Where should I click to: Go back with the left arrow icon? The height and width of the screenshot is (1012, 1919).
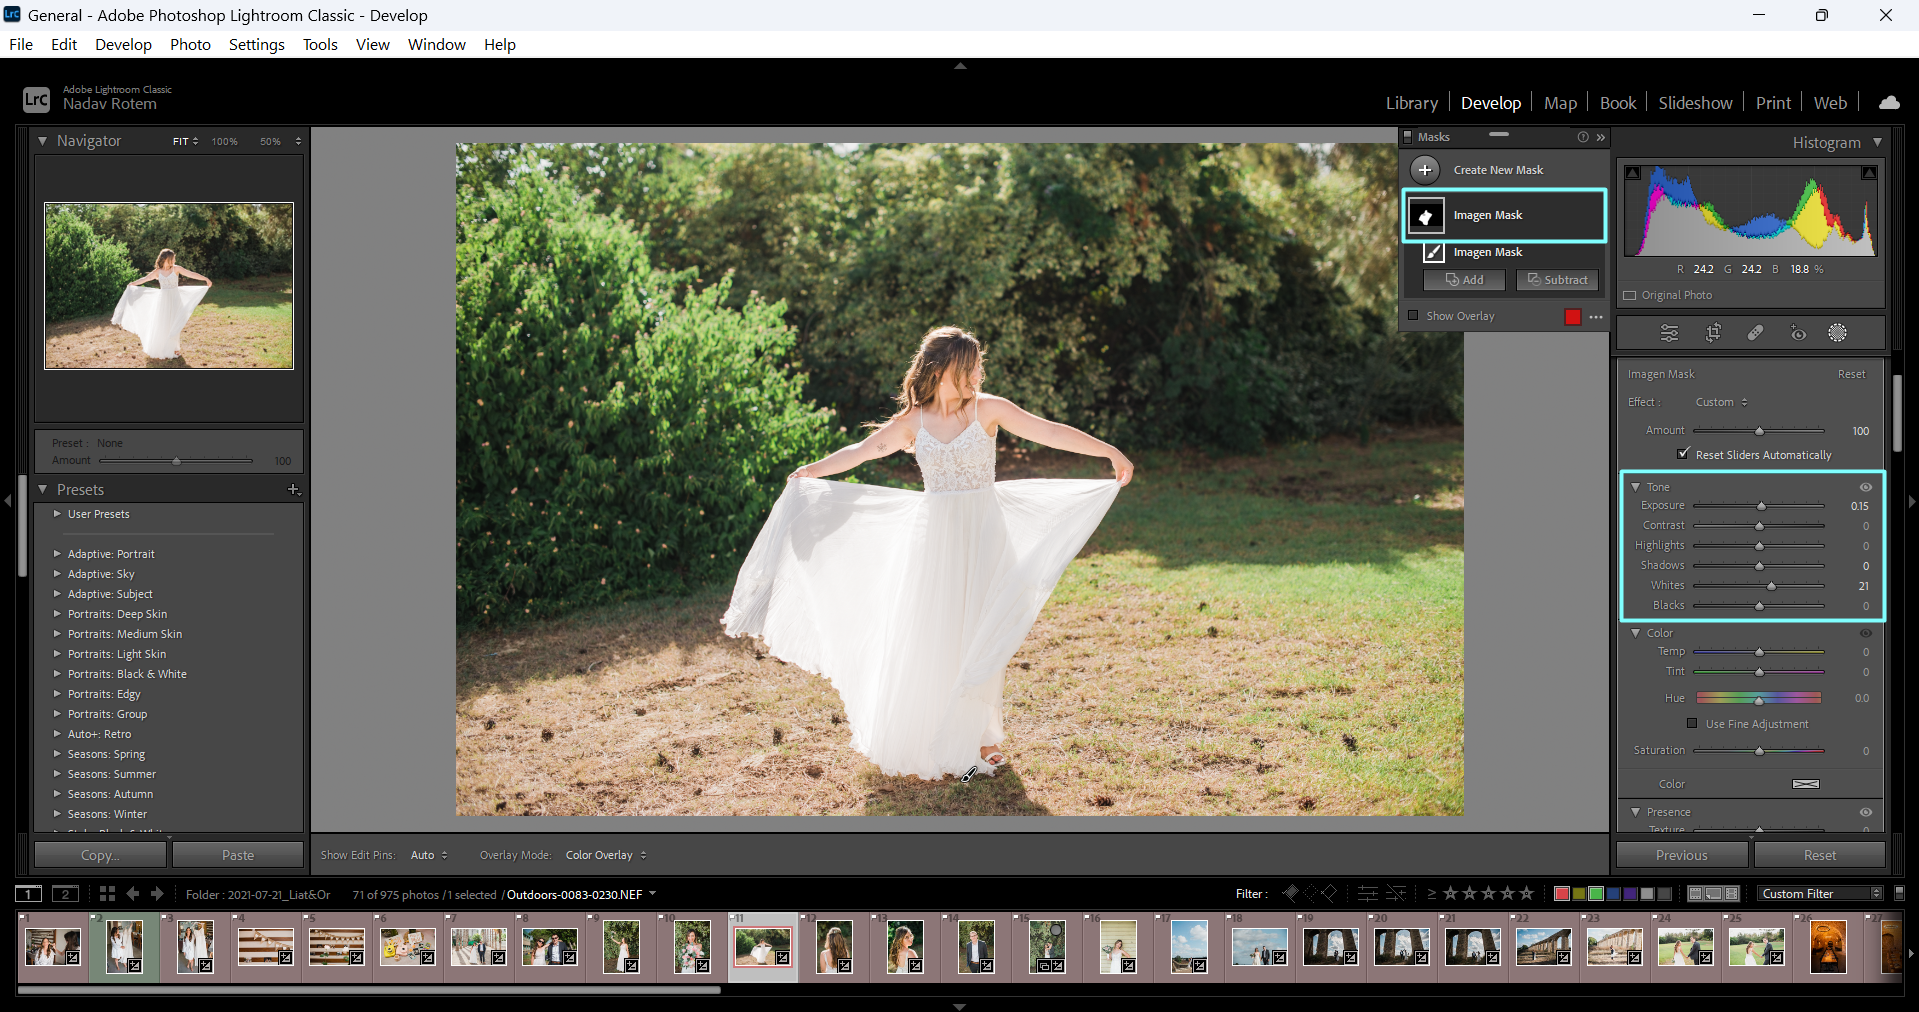tap(132, 894)
